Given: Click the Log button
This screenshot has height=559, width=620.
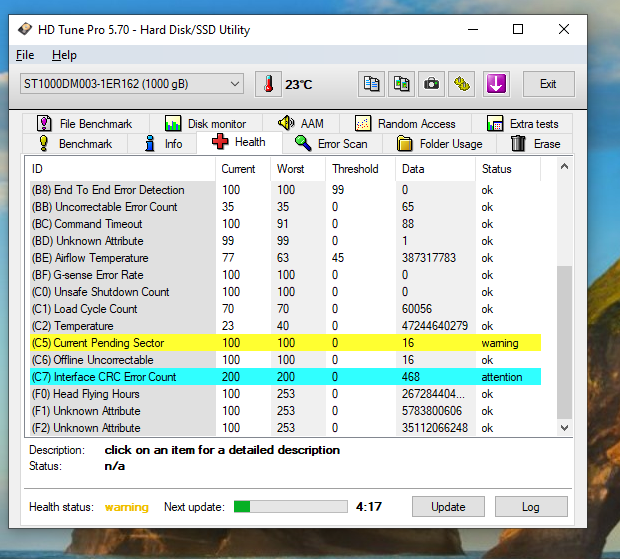Looking at the screenshot, I should (531, 507).
